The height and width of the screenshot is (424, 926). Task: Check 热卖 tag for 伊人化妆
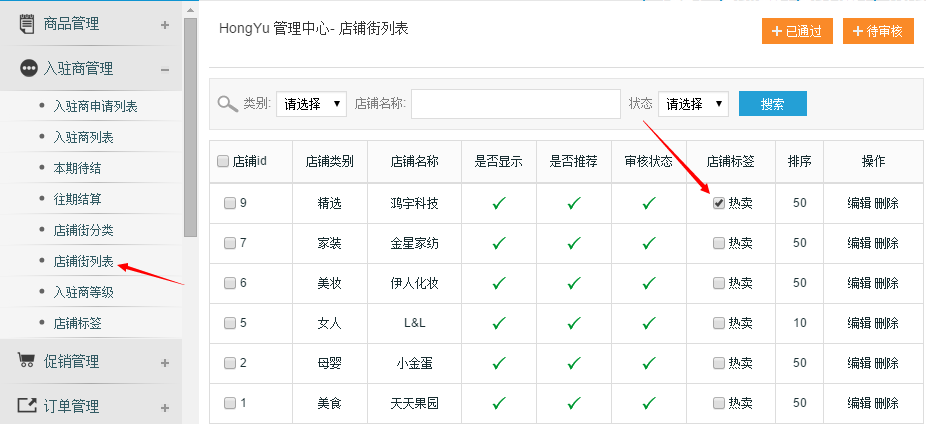click(719, 283)
